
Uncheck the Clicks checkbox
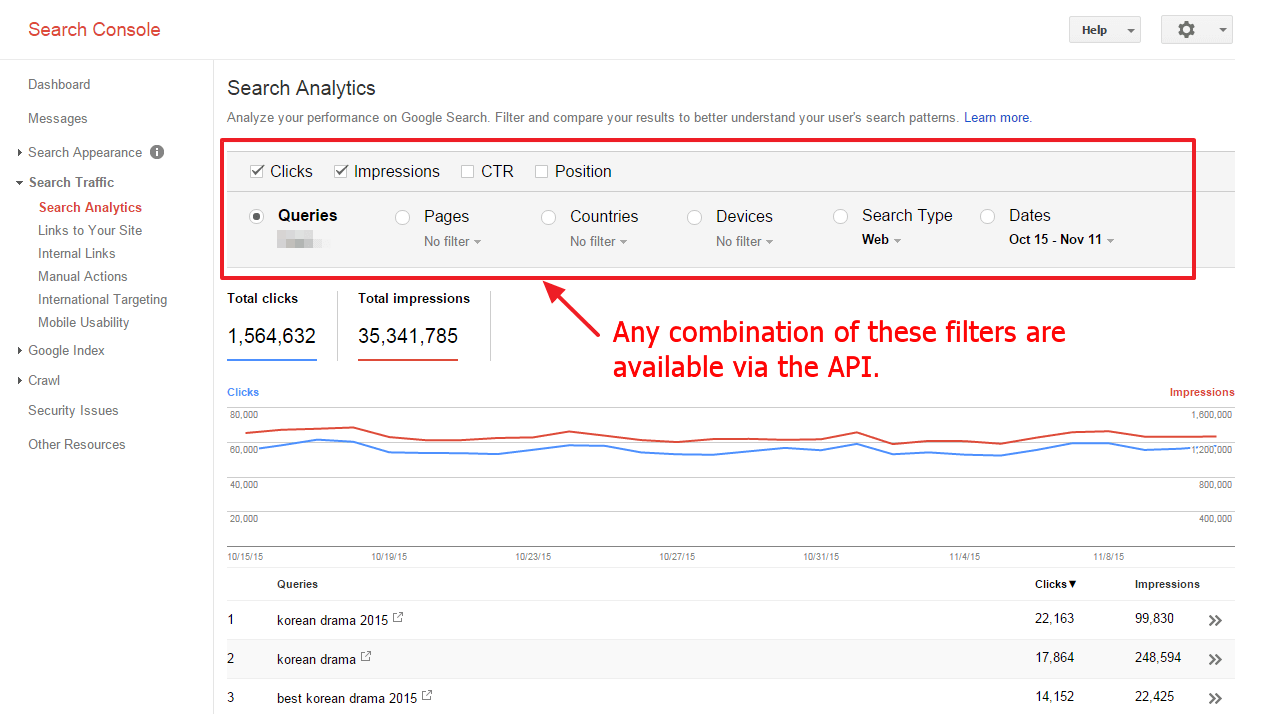[257, 172]
